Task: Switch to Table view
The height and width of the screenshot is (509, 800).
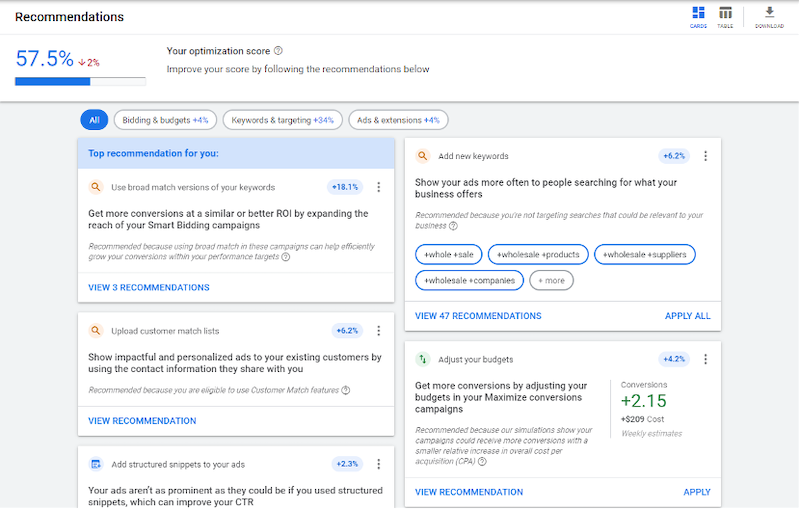Action: coord(725,16)
